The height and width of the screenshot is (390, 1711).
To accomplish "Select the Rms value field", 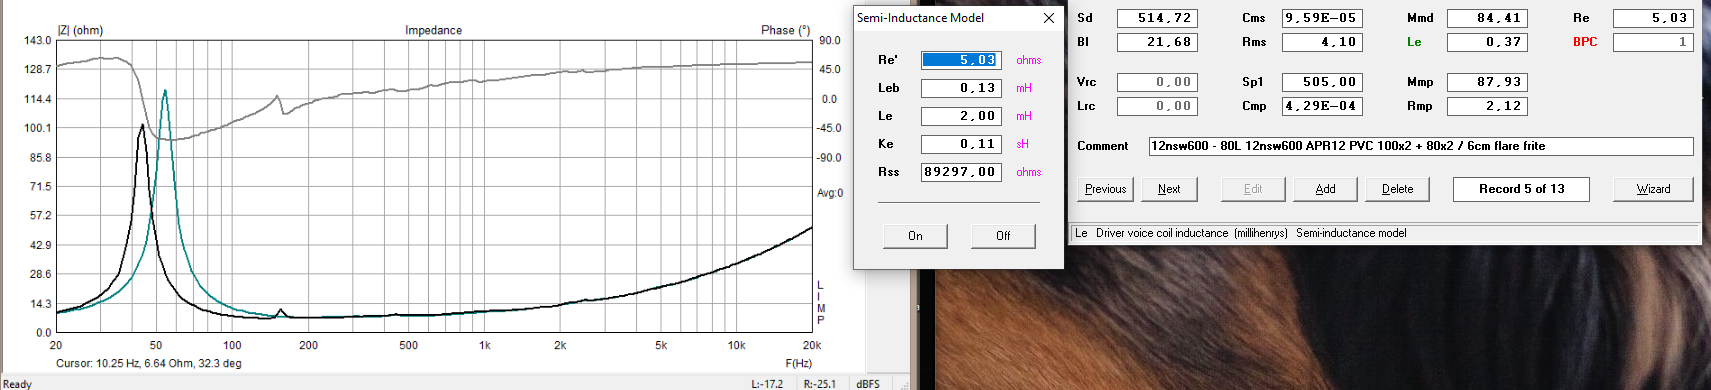I will (x=1321, y=42).
